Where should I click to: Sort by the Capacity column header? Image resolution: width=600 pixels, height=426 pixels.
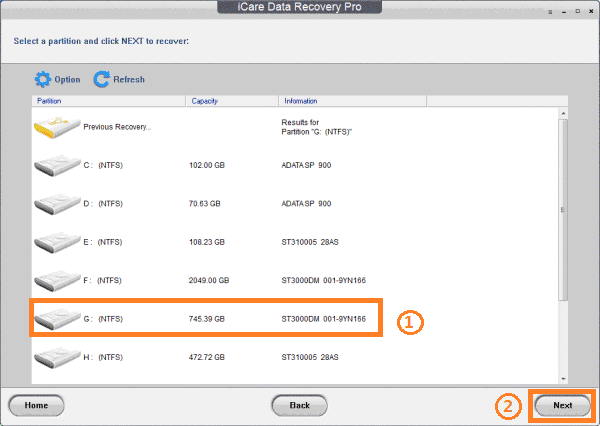pos(231,101)
